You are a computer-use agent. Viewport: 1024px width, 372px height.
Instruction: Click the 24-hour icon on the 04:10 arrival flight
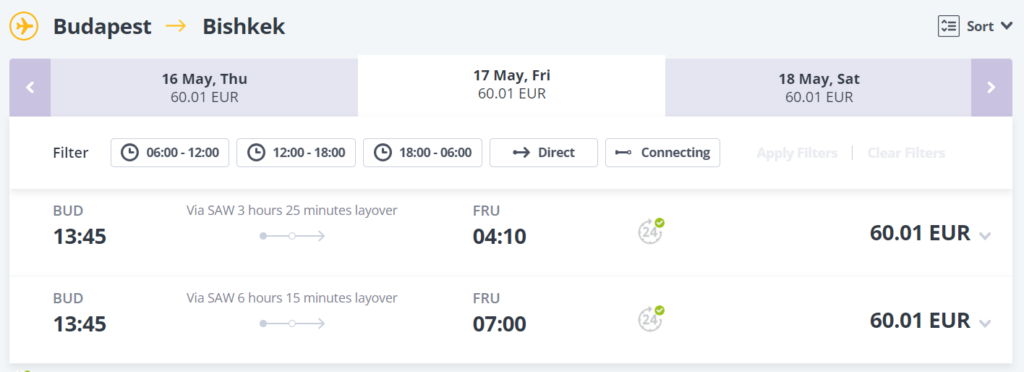click(x=651, y=231)
